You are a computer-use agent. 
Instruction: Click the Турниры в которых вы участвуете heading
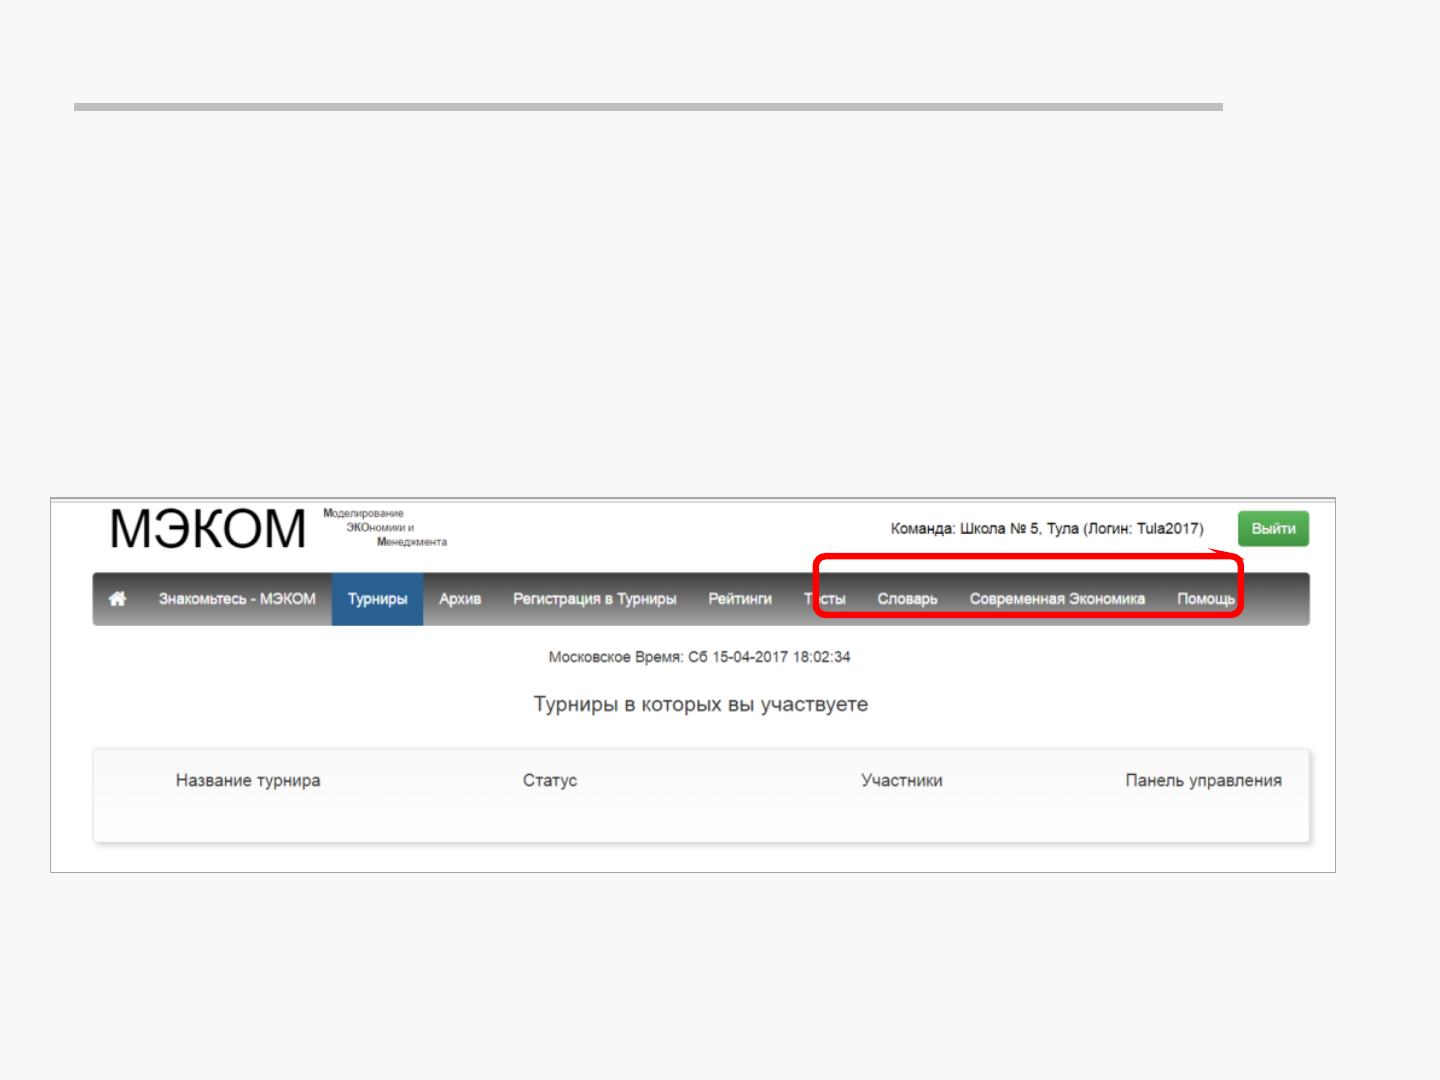[700, 705]
